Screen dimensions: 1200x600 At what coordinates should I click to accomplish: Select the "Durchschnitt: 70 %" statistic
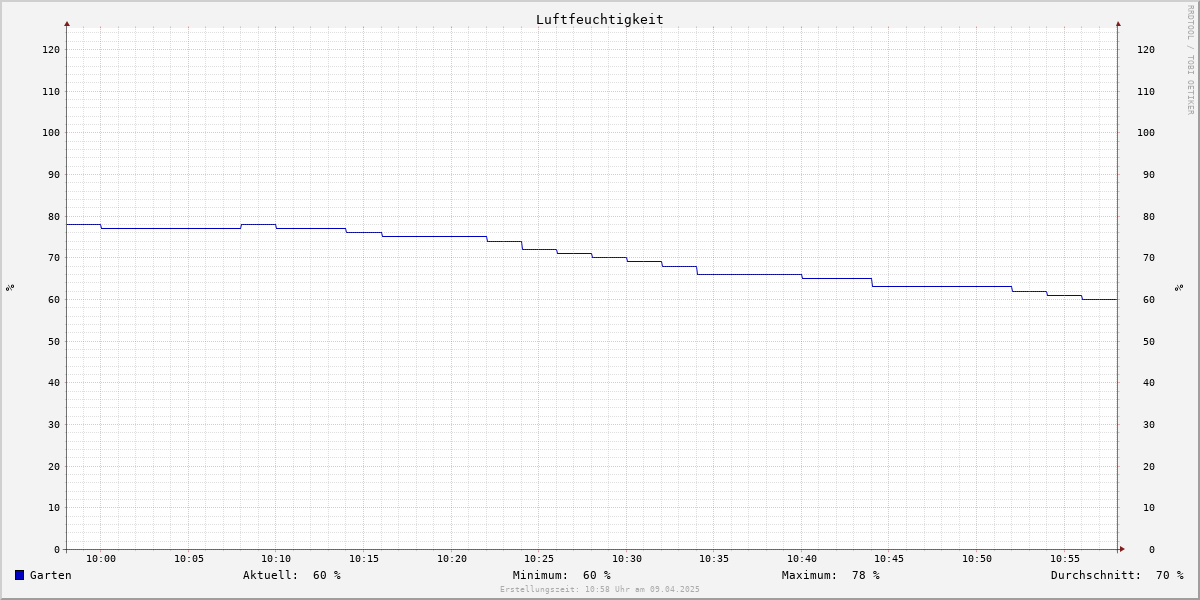(1117, 575)
